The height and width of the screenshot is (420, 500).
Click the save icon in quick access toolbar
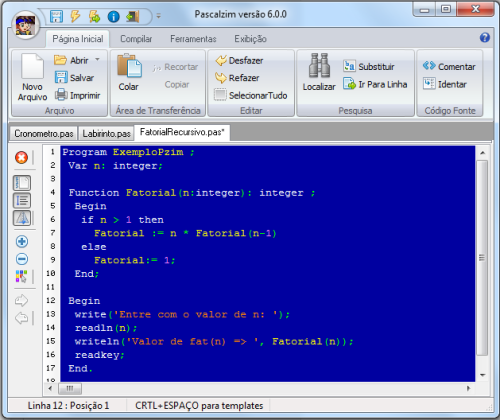(56, 16)
